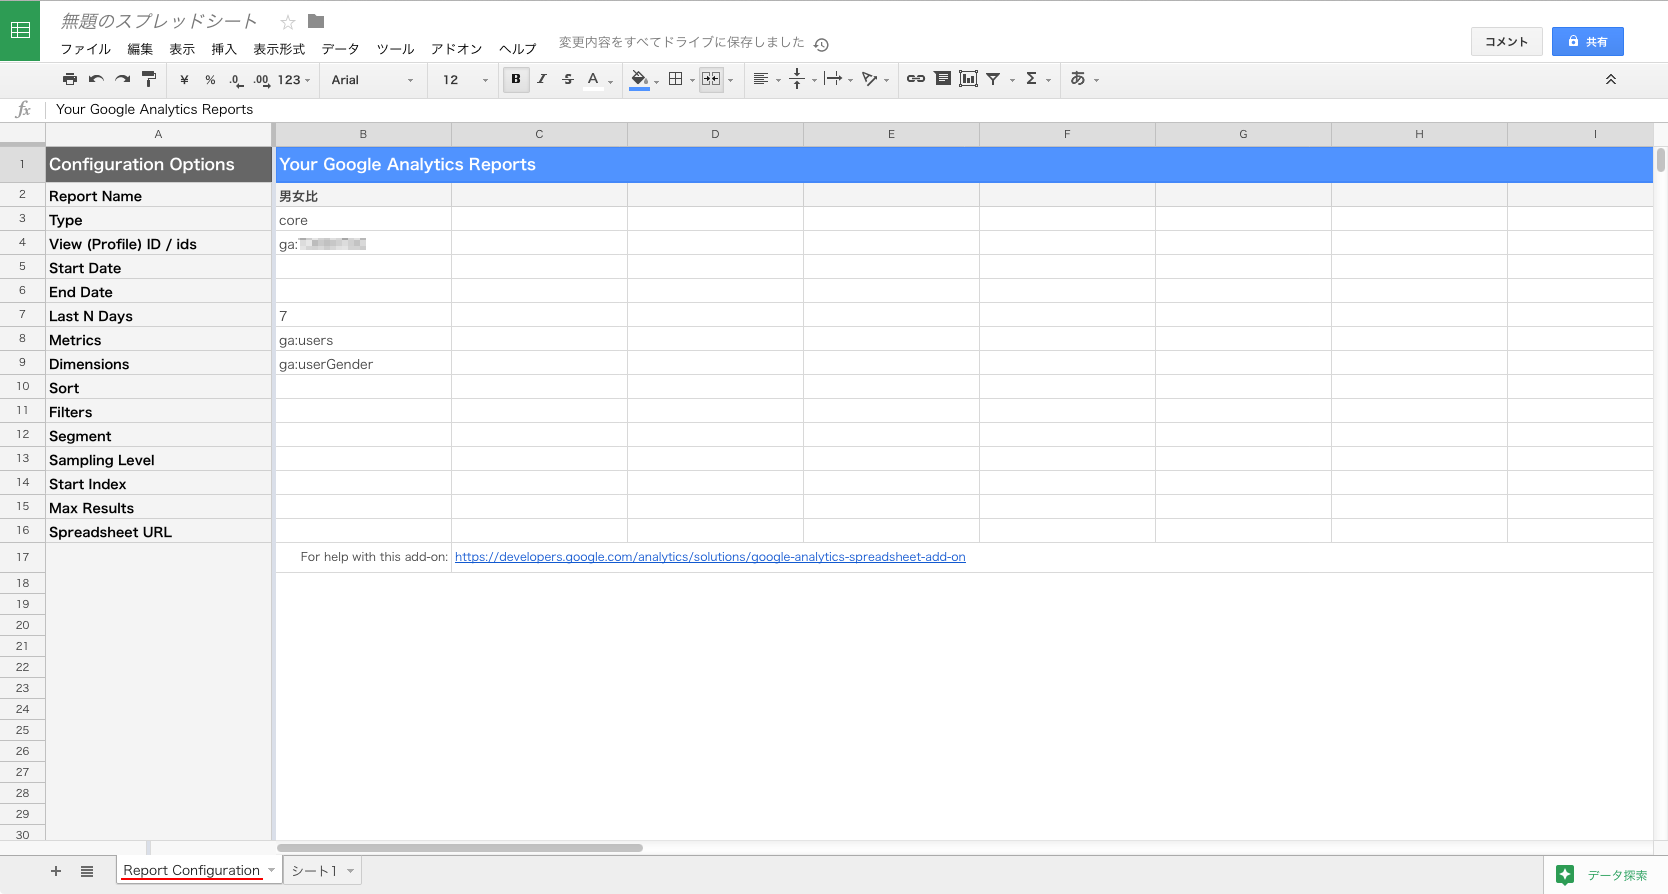Open the add-on help developers.google.com link

click(710, 557)
